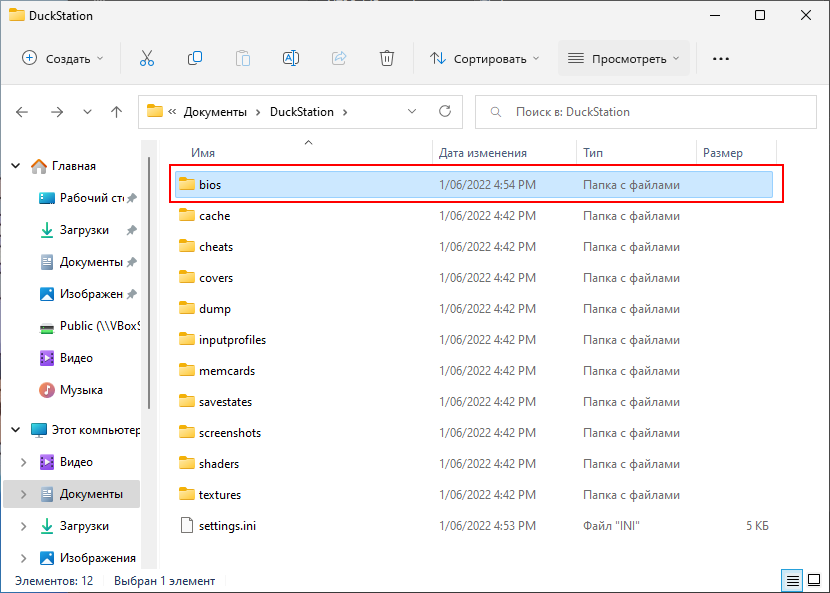Expand address bar history dropdown
The height and width of the screenshot is (593, 830).
pos(412,111)
